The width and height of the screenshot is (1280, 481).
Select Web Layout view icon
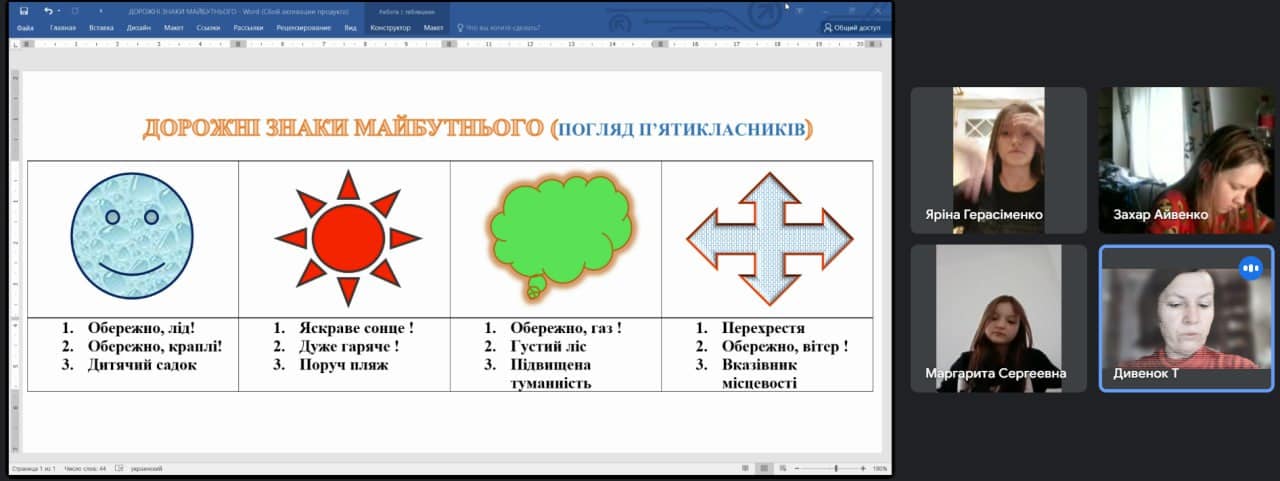click(x=782, y=468)
